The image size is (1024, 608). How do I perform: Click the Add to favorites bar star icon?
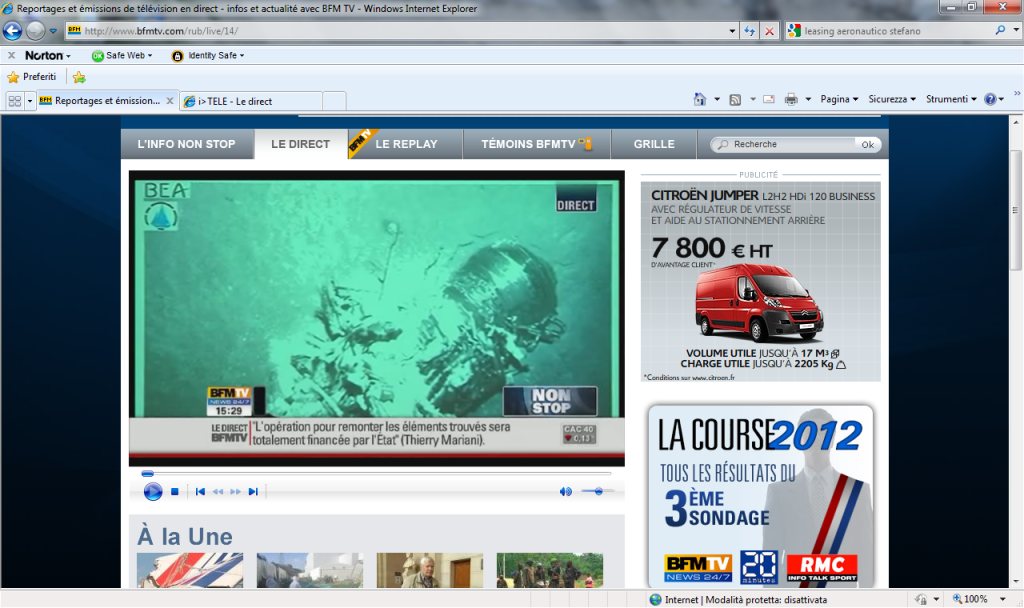79,77
